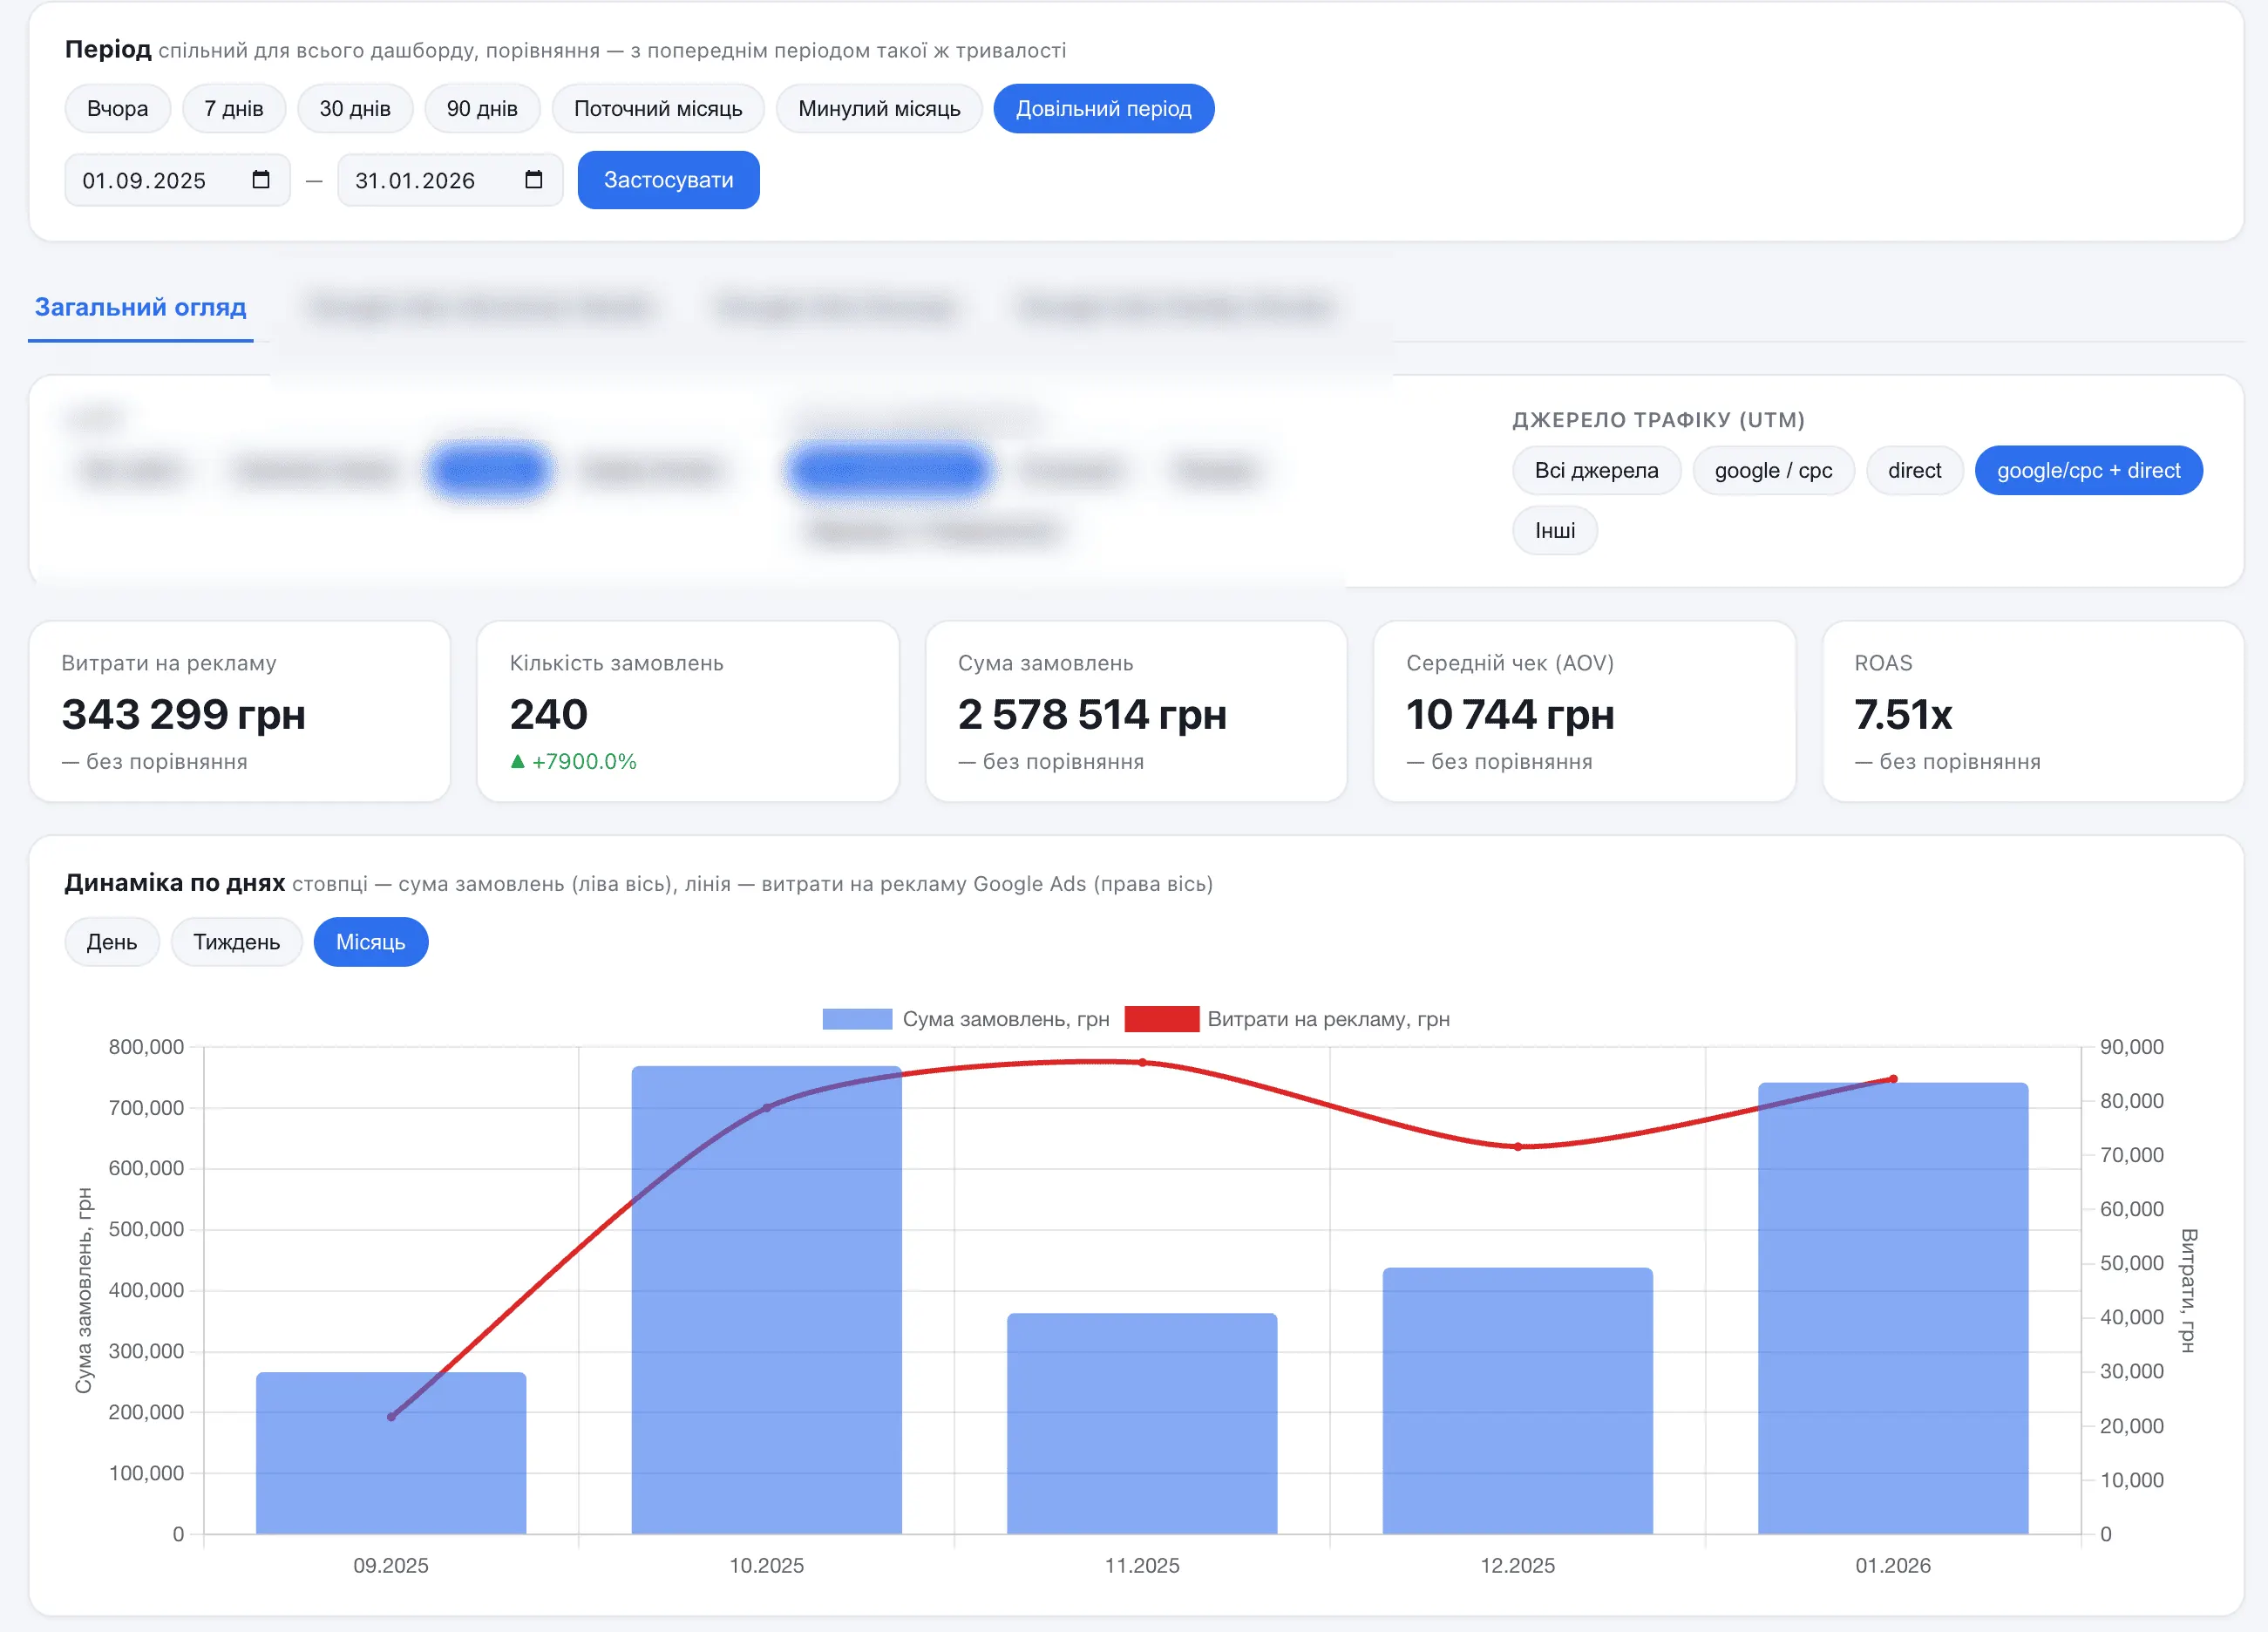
Task: Click the 10.2025 orders bar
Action: point(767,1300)
